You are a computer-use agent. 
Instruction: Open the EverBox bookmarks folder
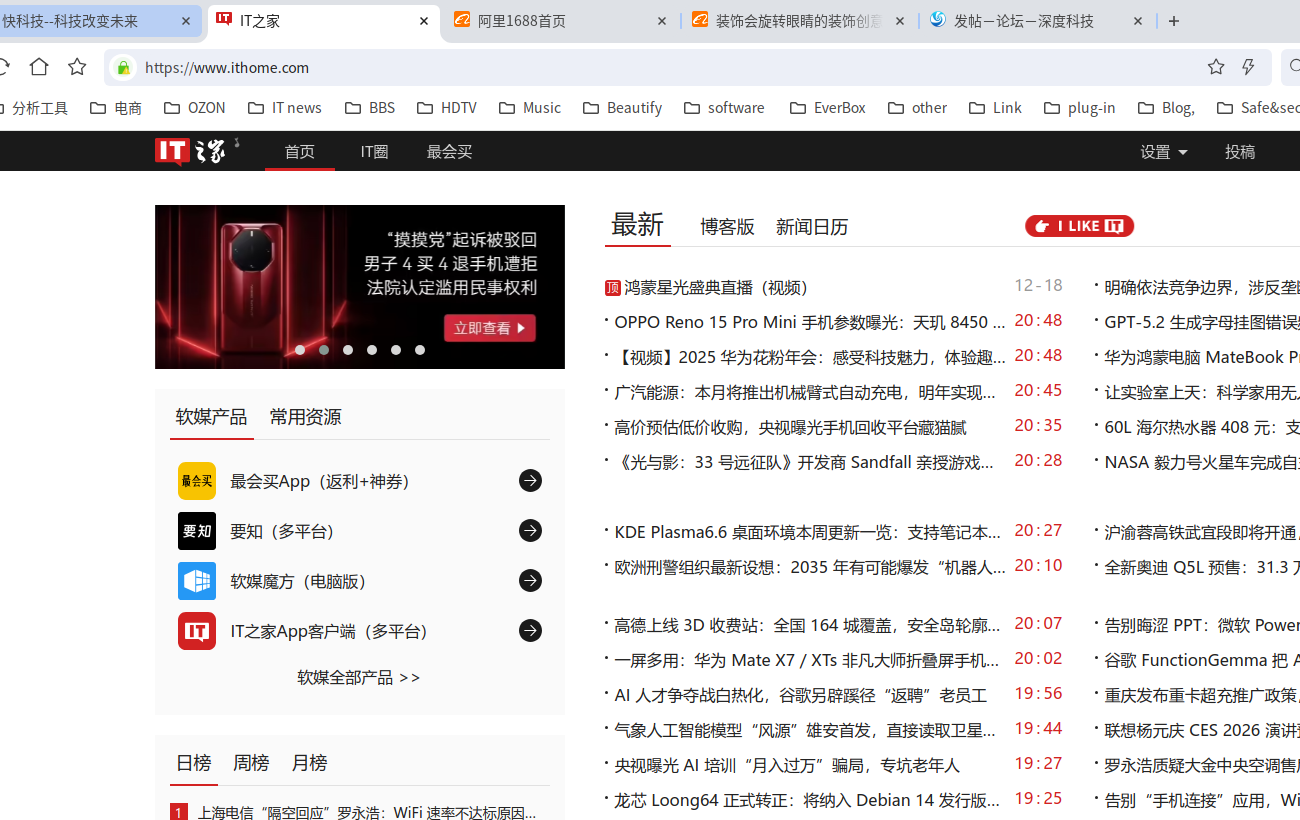pos(828,108)
